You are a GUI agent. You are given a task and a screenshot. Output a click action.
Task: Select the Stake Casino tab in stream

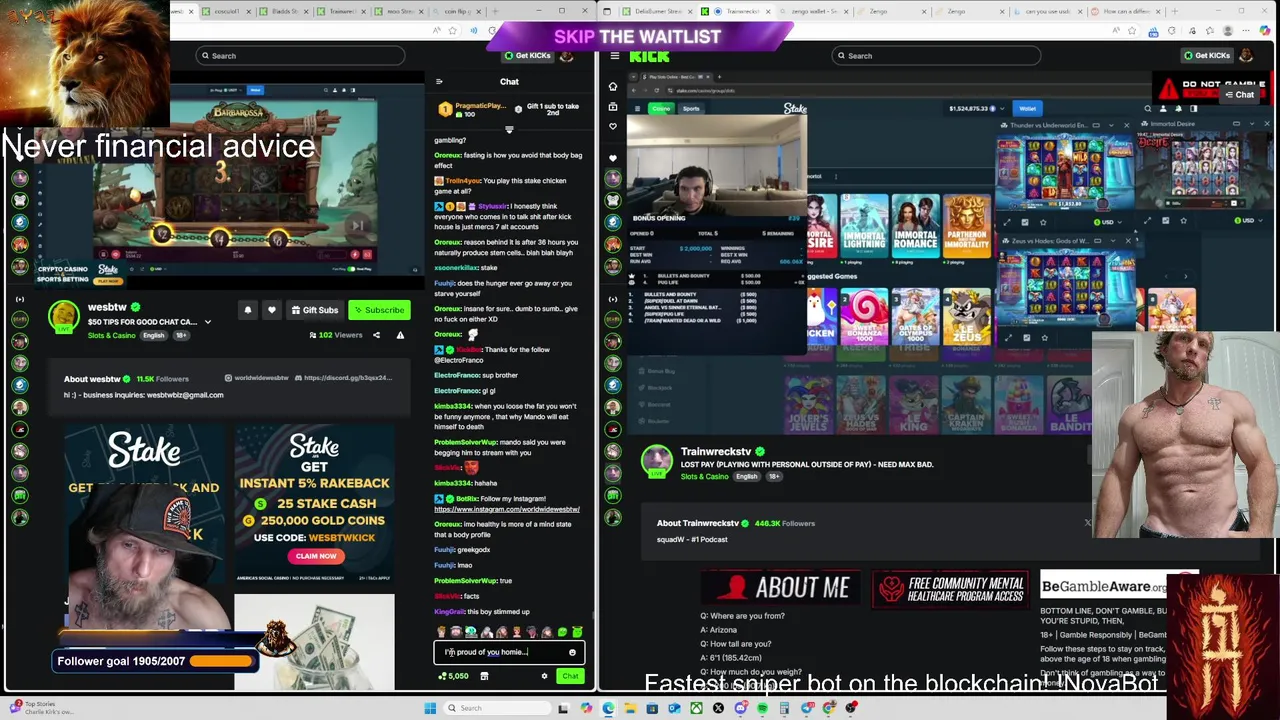tap(660, 108)
